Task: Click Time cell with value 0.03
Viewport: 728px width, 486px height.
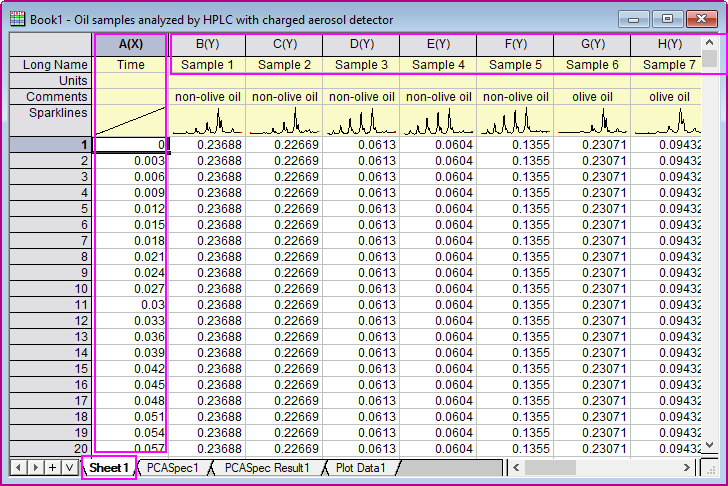Action: 130,305
